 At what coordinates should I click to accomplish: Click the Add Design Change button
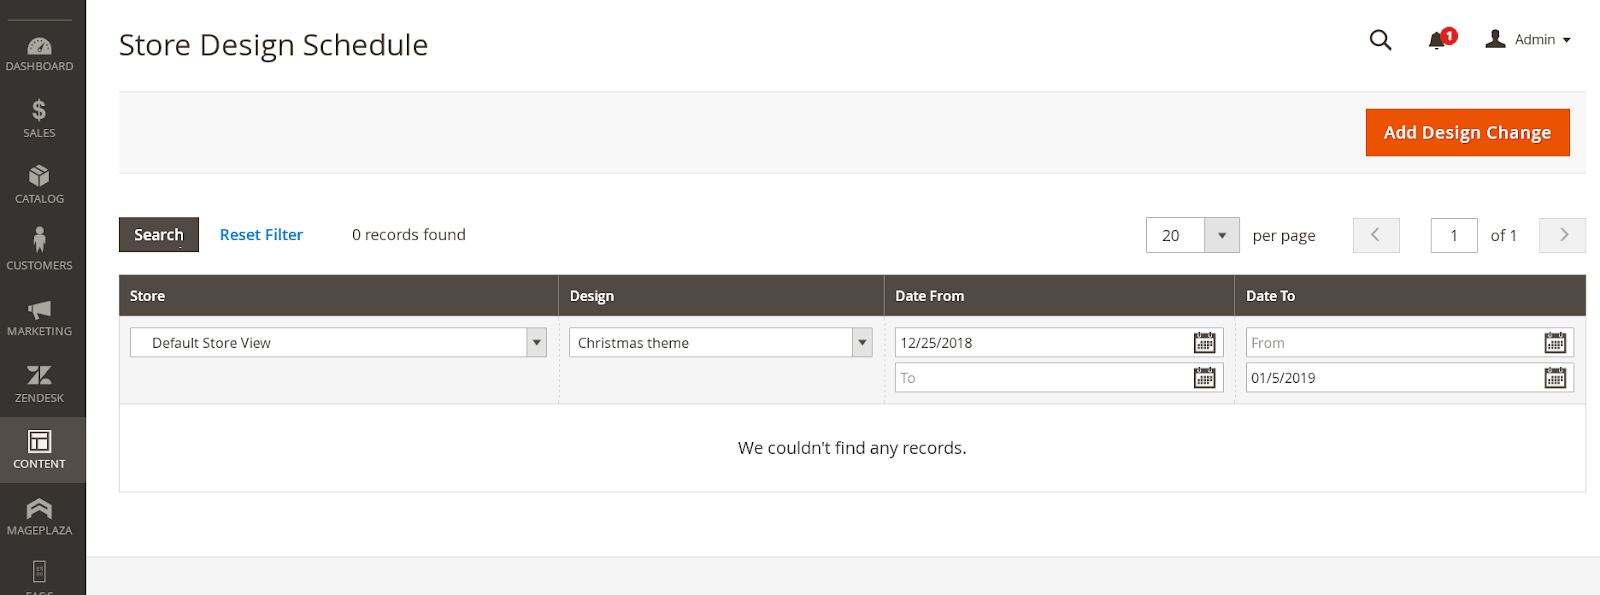[1467, 133]
